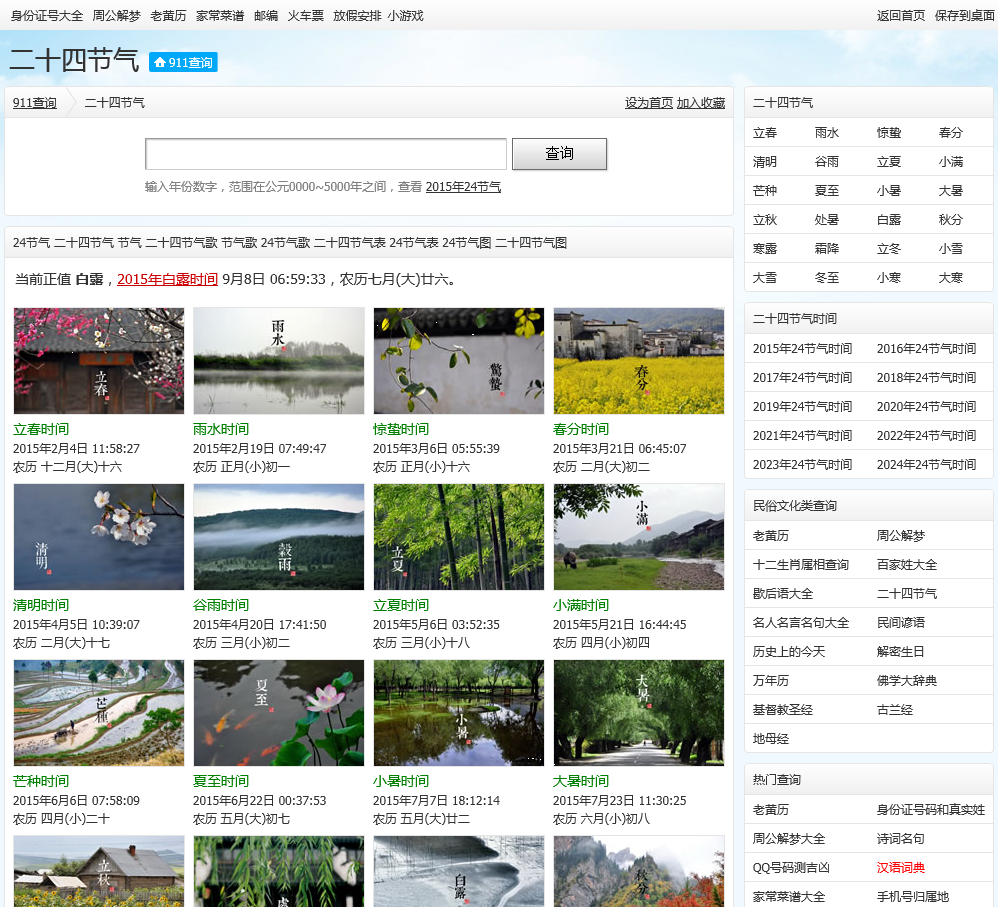Screen dimensions: 998x907
Task: Open 火车票 in the top menu
Action: click(305, 16)
